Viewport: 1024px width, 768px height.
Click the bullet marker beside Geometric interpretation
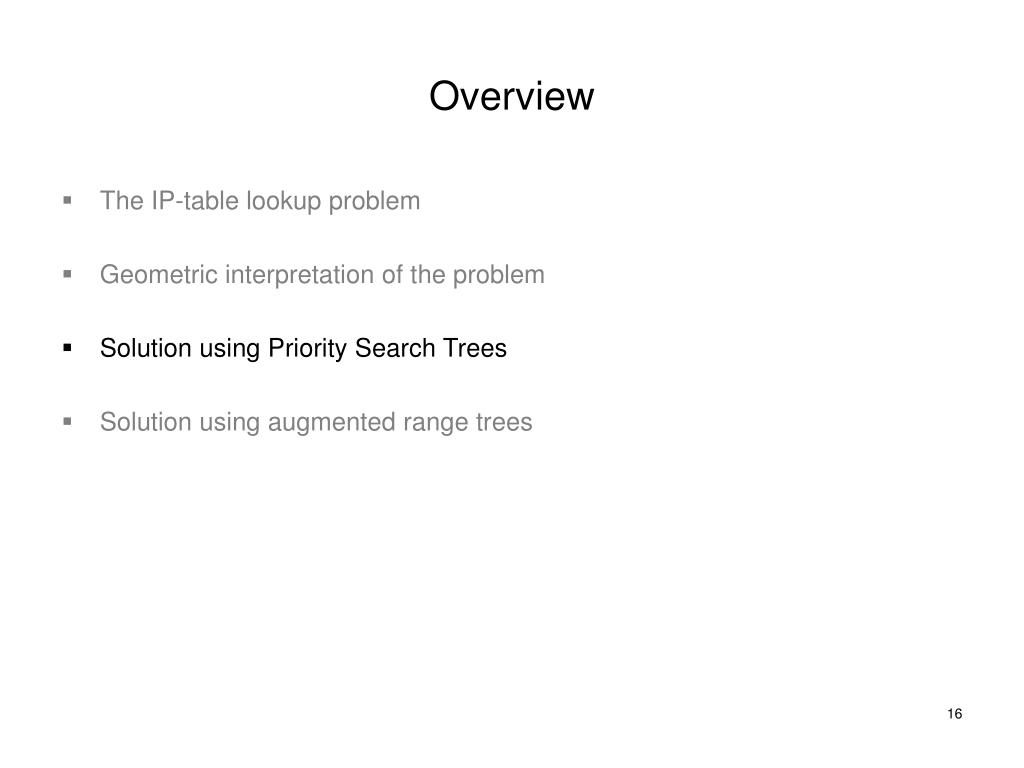pyautogui.click(x=67, y=274)
